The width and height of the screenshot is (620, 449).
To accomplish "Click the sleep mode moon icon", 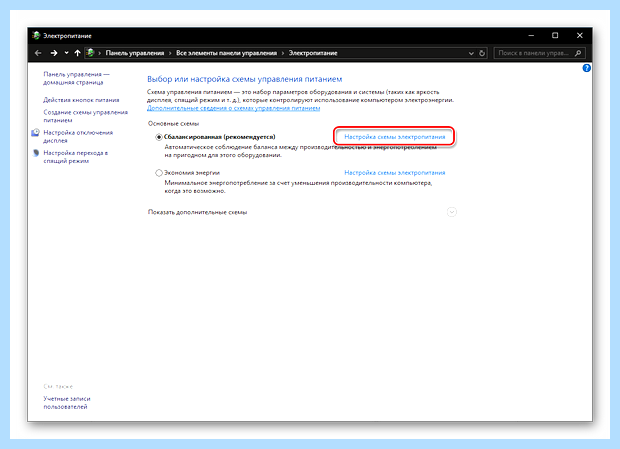I will [36, 153].
